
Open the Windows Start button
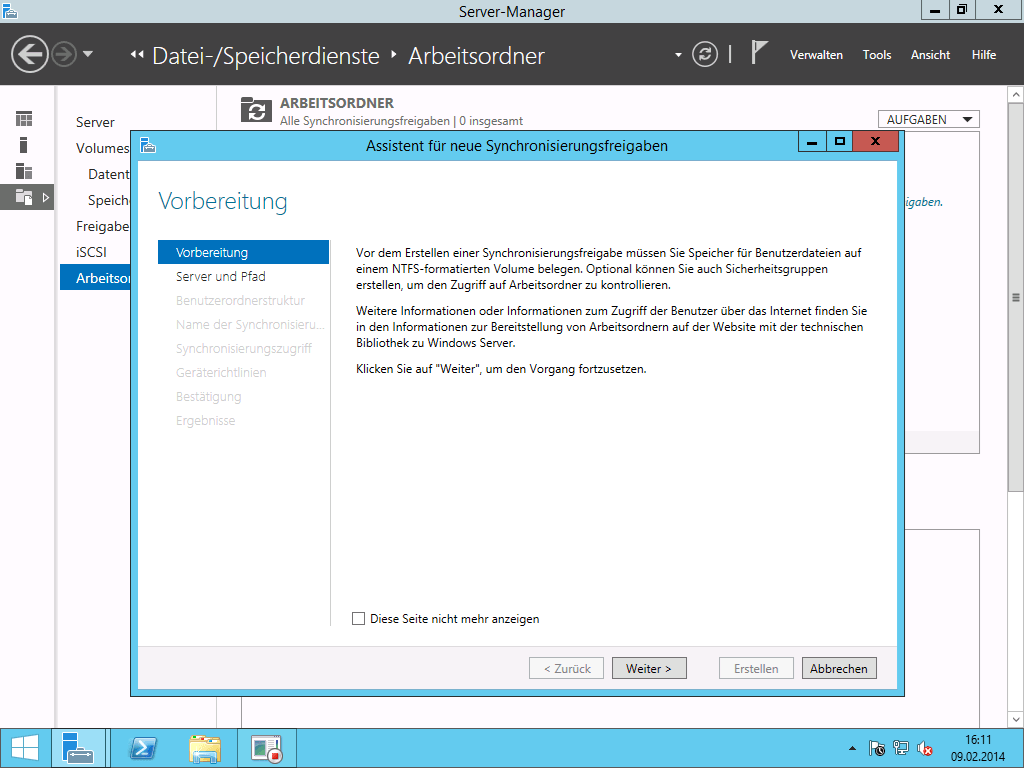pyautogui.click(x=25, y=748)
